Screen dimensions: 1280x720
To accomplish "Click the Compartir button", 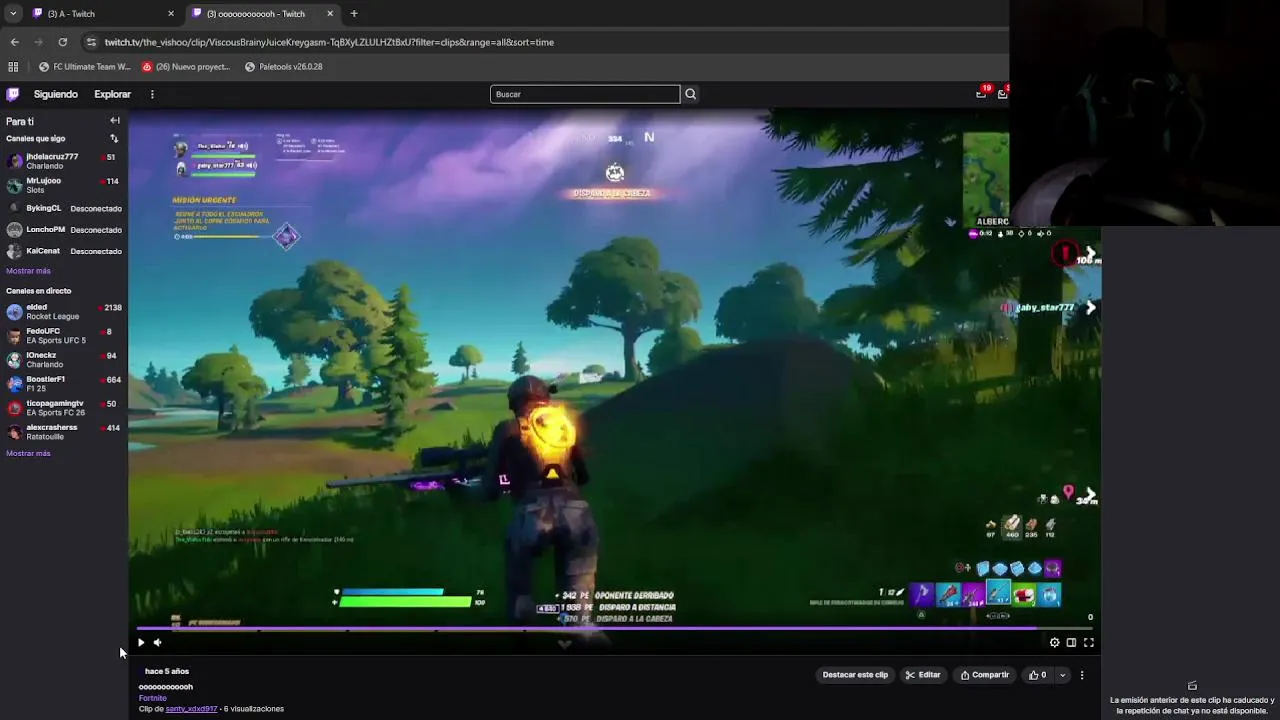I will pyautogui.click(x=985, y=675).
